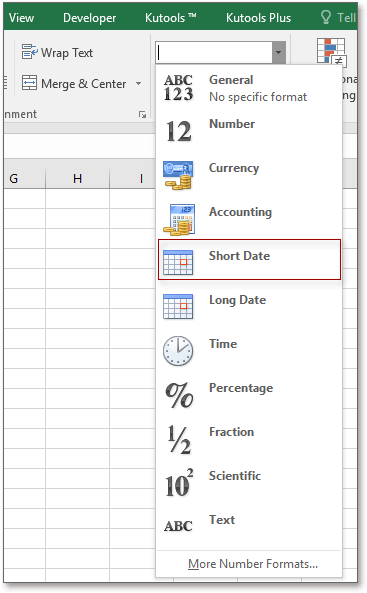Click the Short Date calendar icon
This screenshot has height=593, width=367.
[178, 262]
